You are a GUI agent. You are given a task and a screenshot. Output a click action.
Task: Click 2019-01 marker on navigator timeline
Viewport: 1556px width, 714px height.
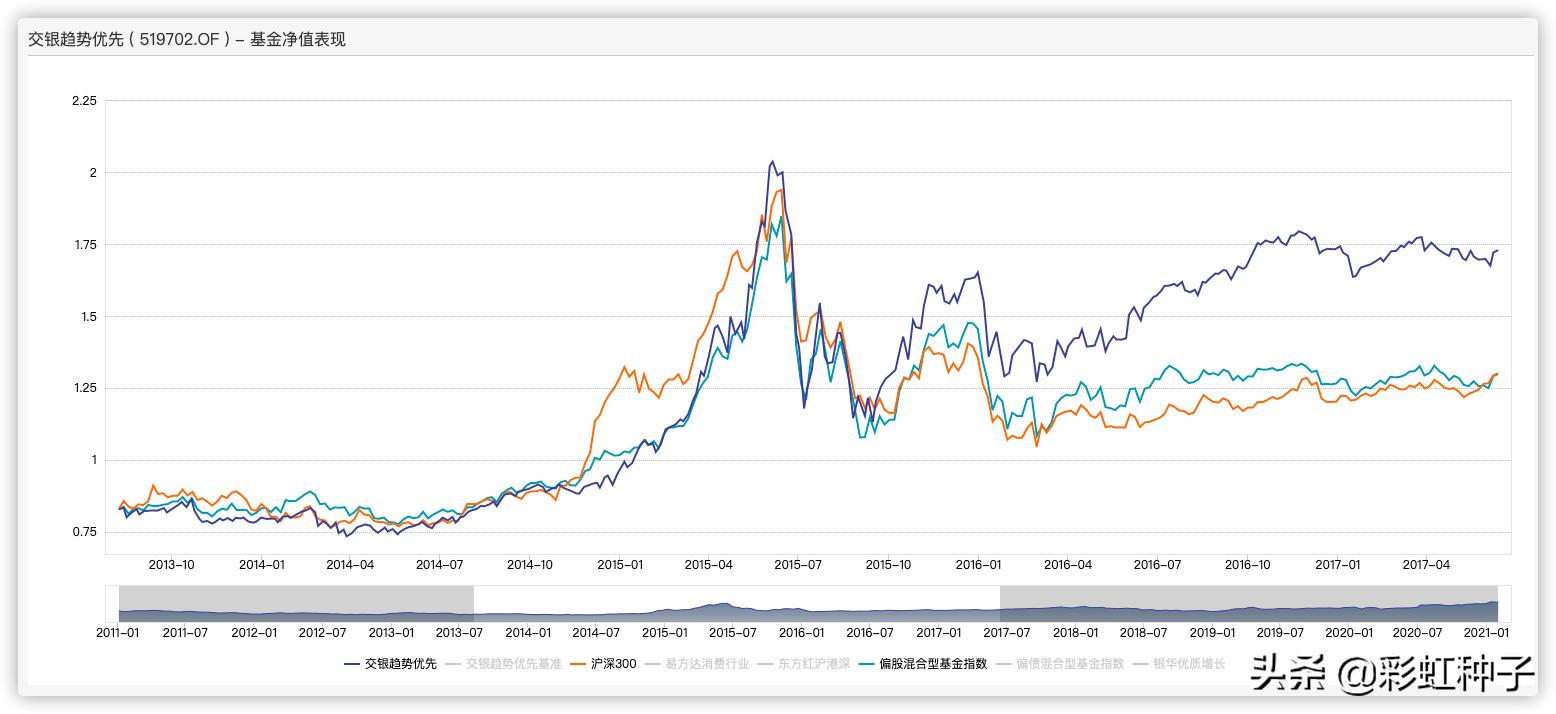point(1212,633)
